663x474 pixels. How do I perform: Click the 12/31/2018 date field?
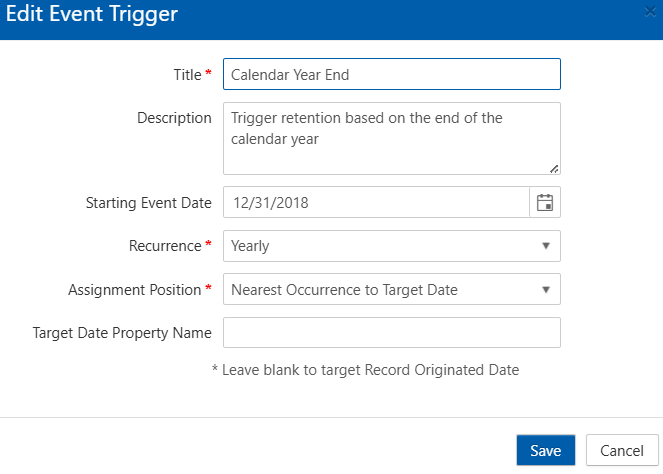pyautogui.click(x=375, y=202)
